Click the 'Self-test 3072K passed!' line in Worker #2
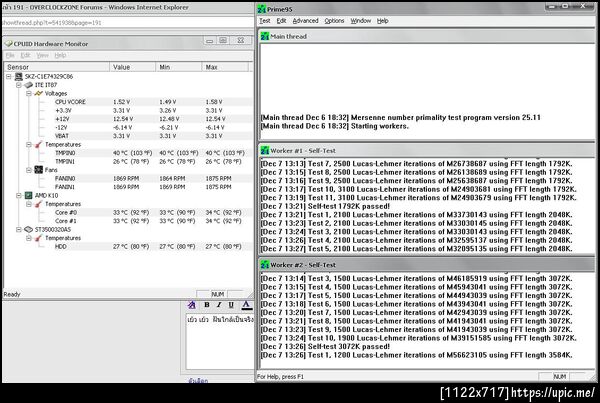The image size is (600, 403). (325, 346)
